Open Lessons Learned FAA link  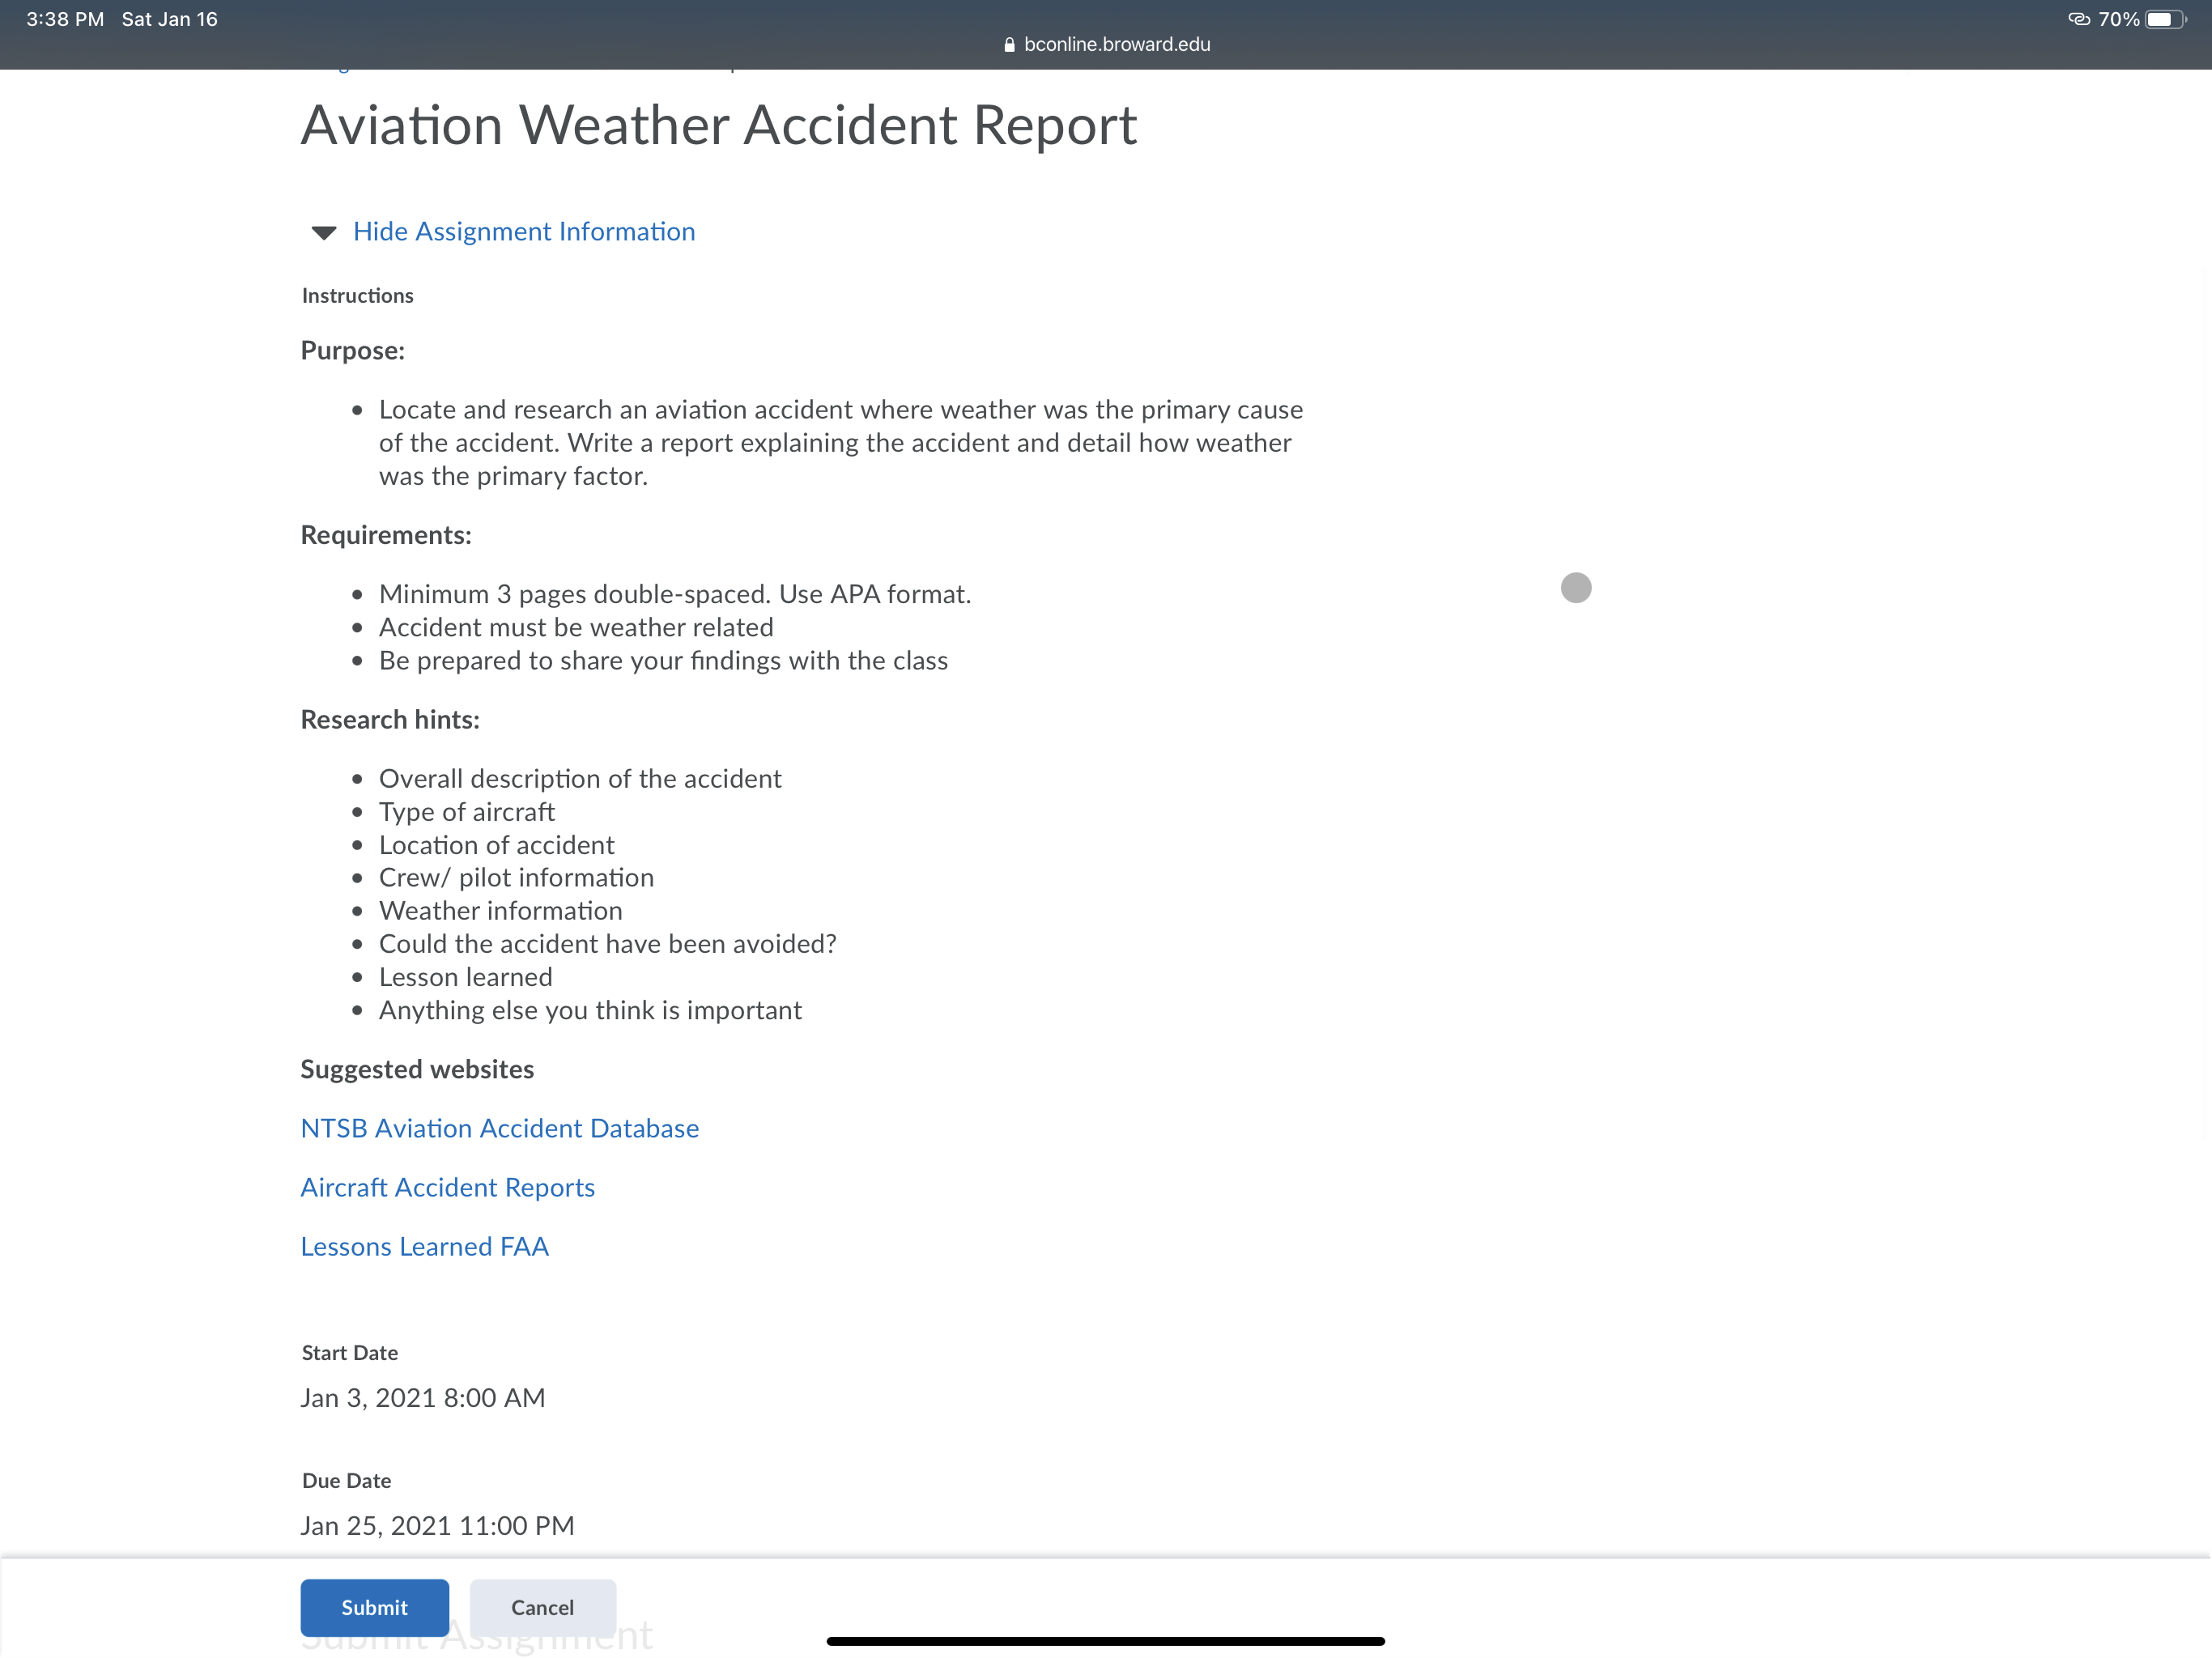(425, 1246)
